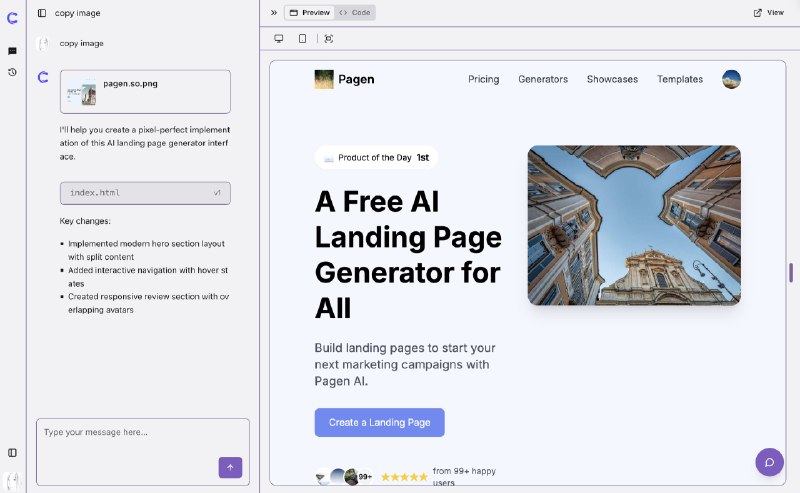Collapse the chat panel with the double chevron
This screenshot has width=800, height=493.
tap(274, 13)
